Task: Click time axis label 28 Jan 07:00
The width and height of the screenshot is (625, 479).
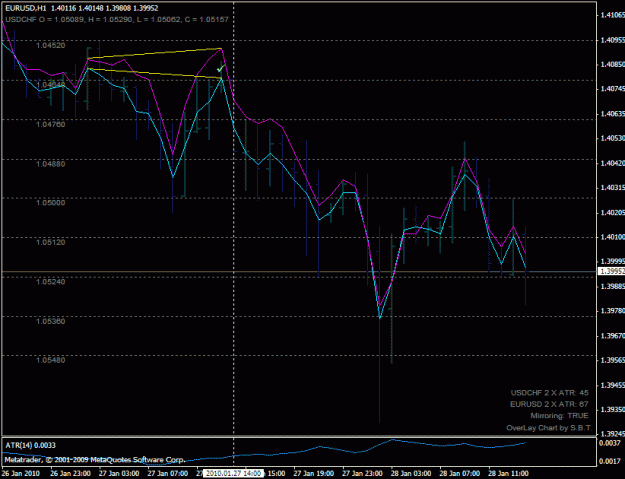Action: (x=460, y=473)
